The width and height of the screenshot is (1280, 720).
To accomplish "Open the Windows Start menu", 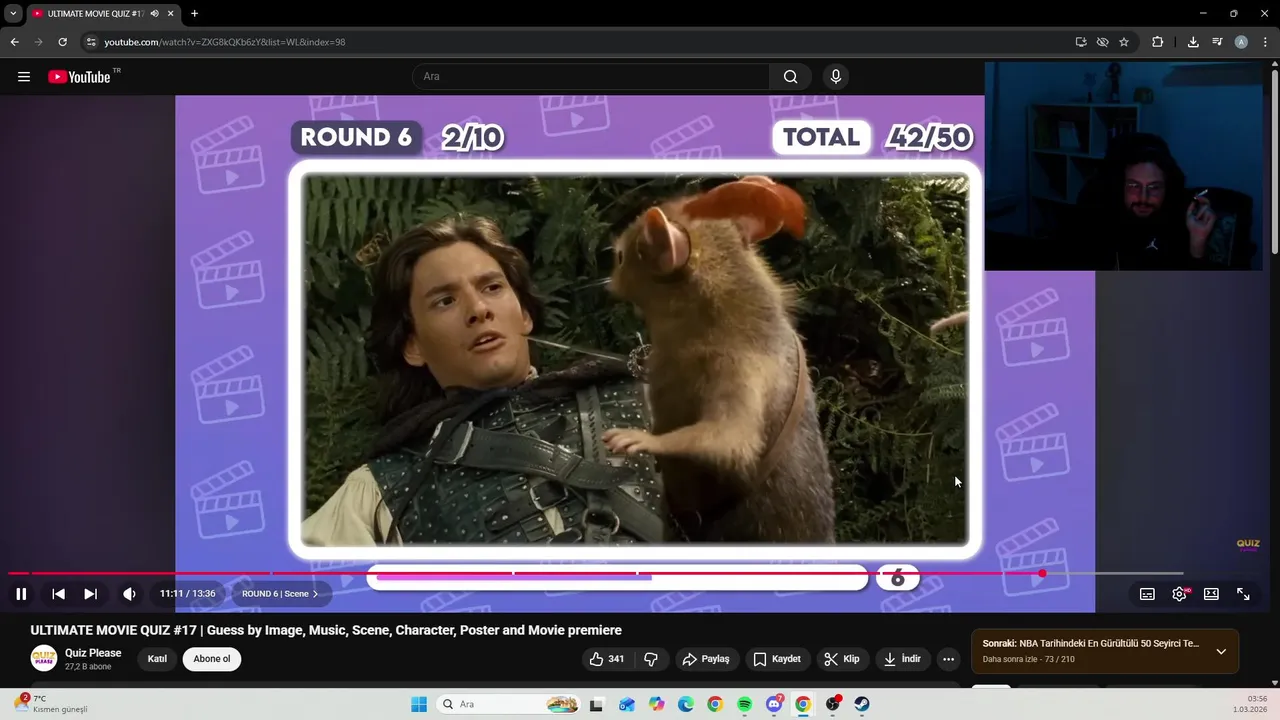I will tap(419, 704).
